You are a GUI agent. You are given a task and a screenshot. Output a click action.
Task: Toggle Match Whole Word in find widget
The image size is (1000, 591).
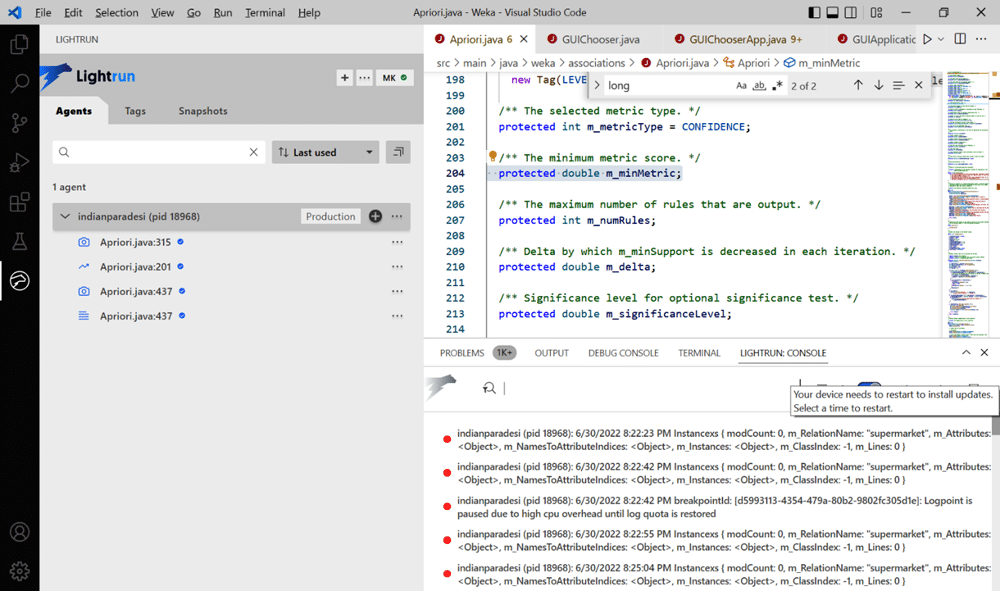pos(759,85)
